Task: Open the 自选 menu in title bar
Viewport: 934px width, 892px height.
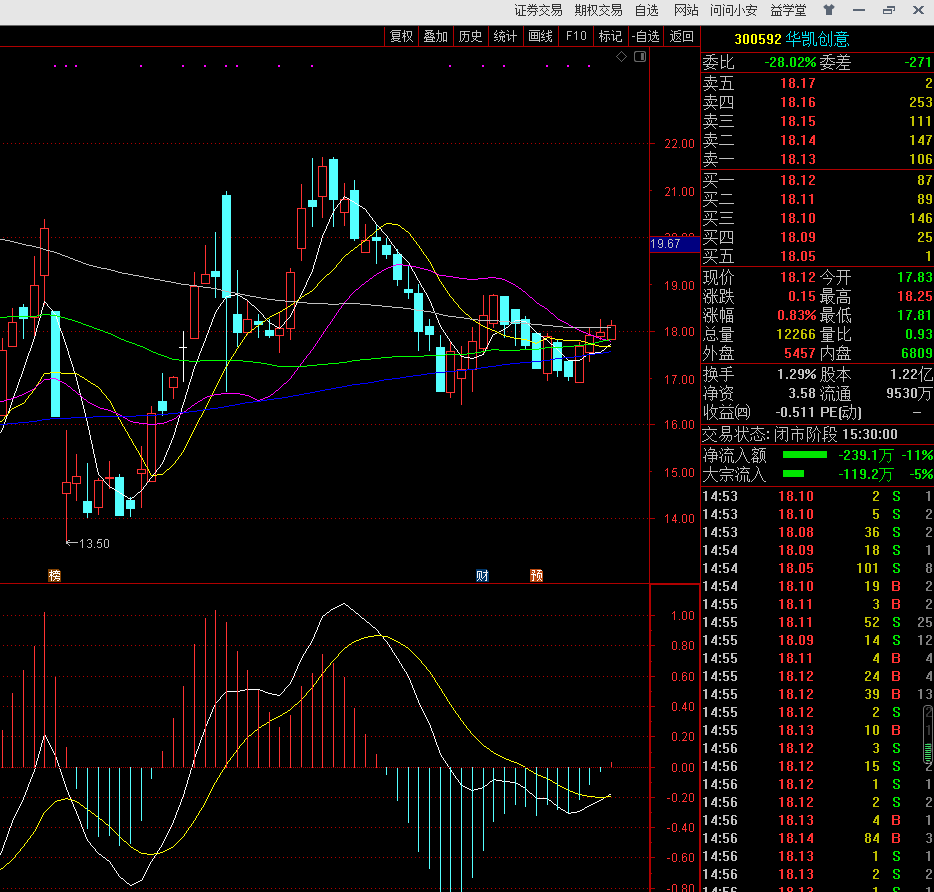Action: tap(646, 11)
